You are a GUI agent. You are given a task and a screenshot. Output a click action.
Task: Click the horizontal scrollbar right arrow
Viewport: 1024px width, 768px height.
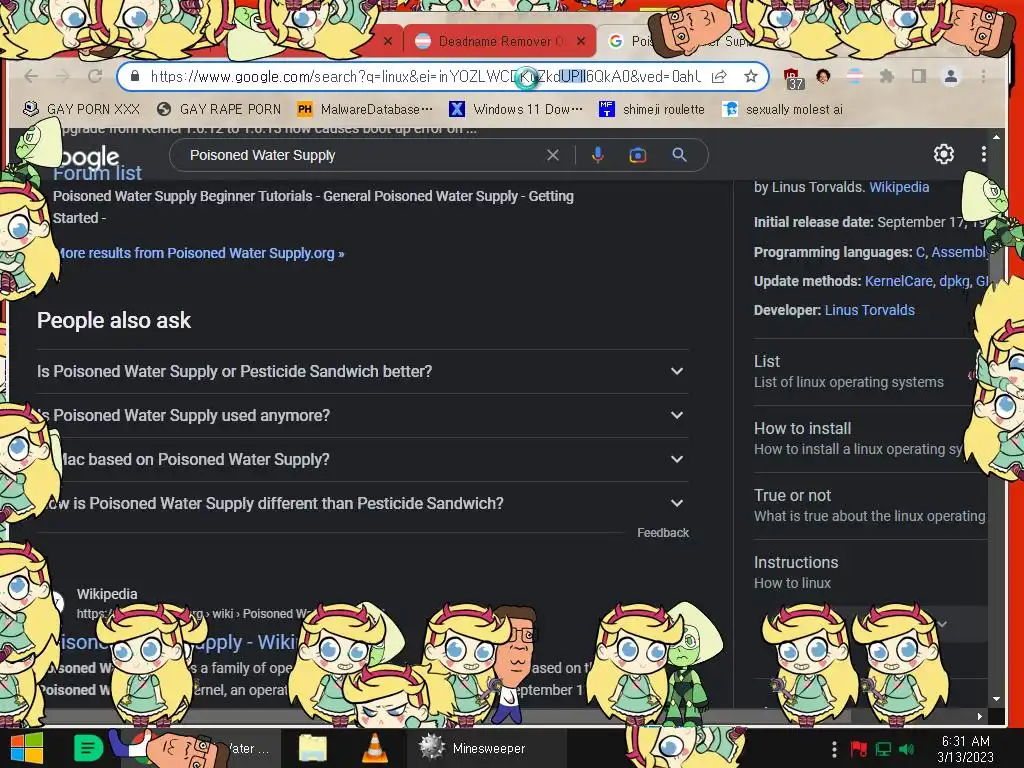pyautogui.click(x=980, y=716)
